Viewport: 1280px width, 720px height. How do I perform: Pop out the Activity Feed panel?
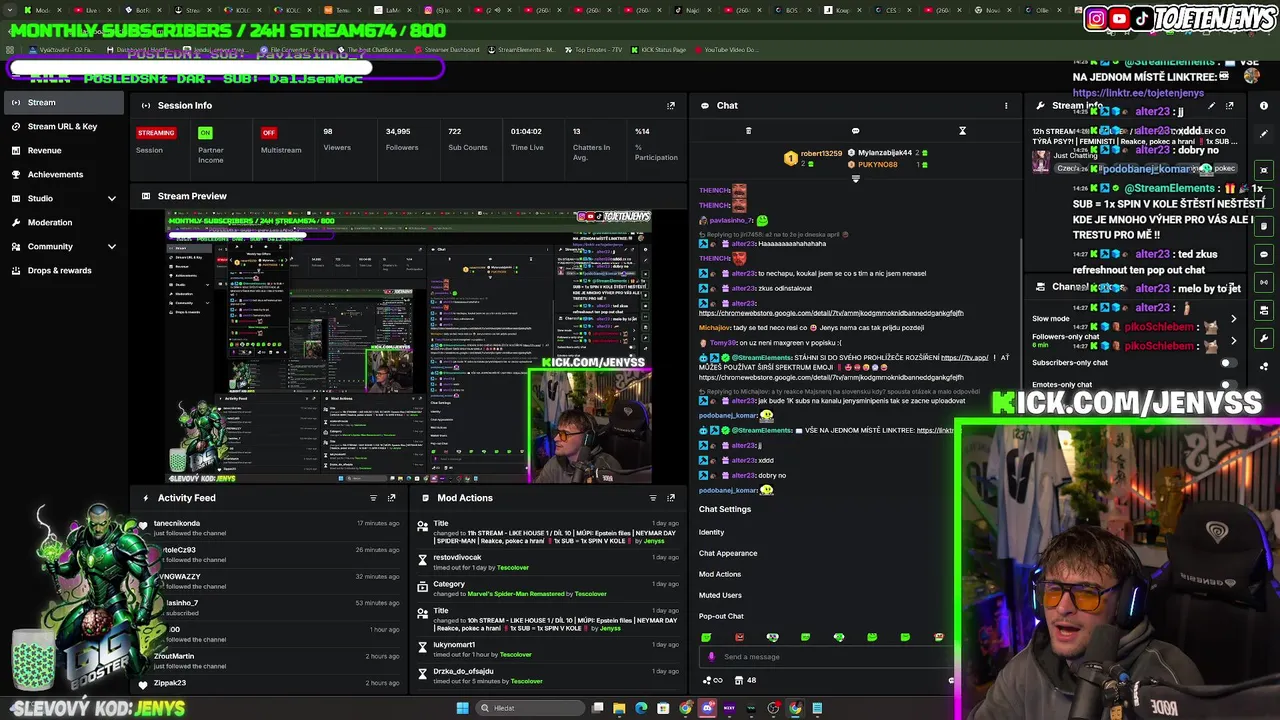pyautogui.click(x=391, y=498)
